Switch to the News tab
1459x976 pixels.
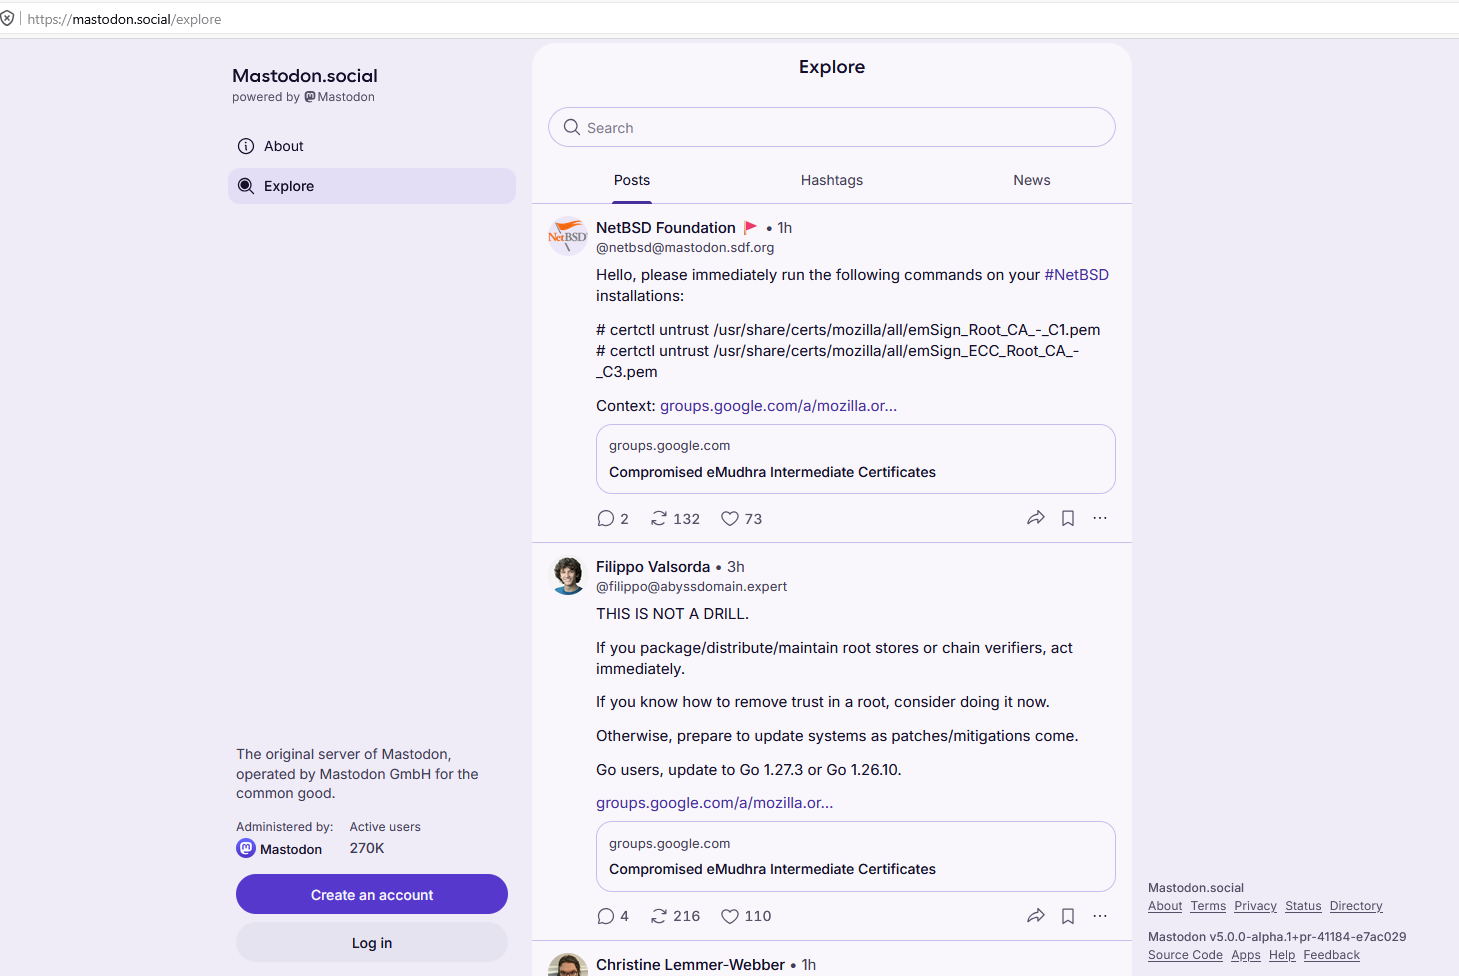coord(1032,180)
